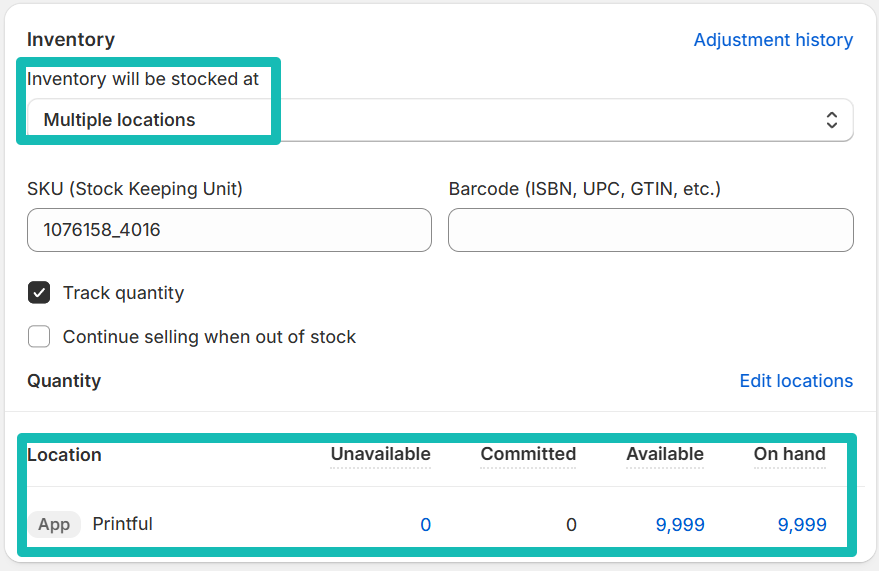
Task: Toggle the Track quantity checkbox
Action: (39, 293)
